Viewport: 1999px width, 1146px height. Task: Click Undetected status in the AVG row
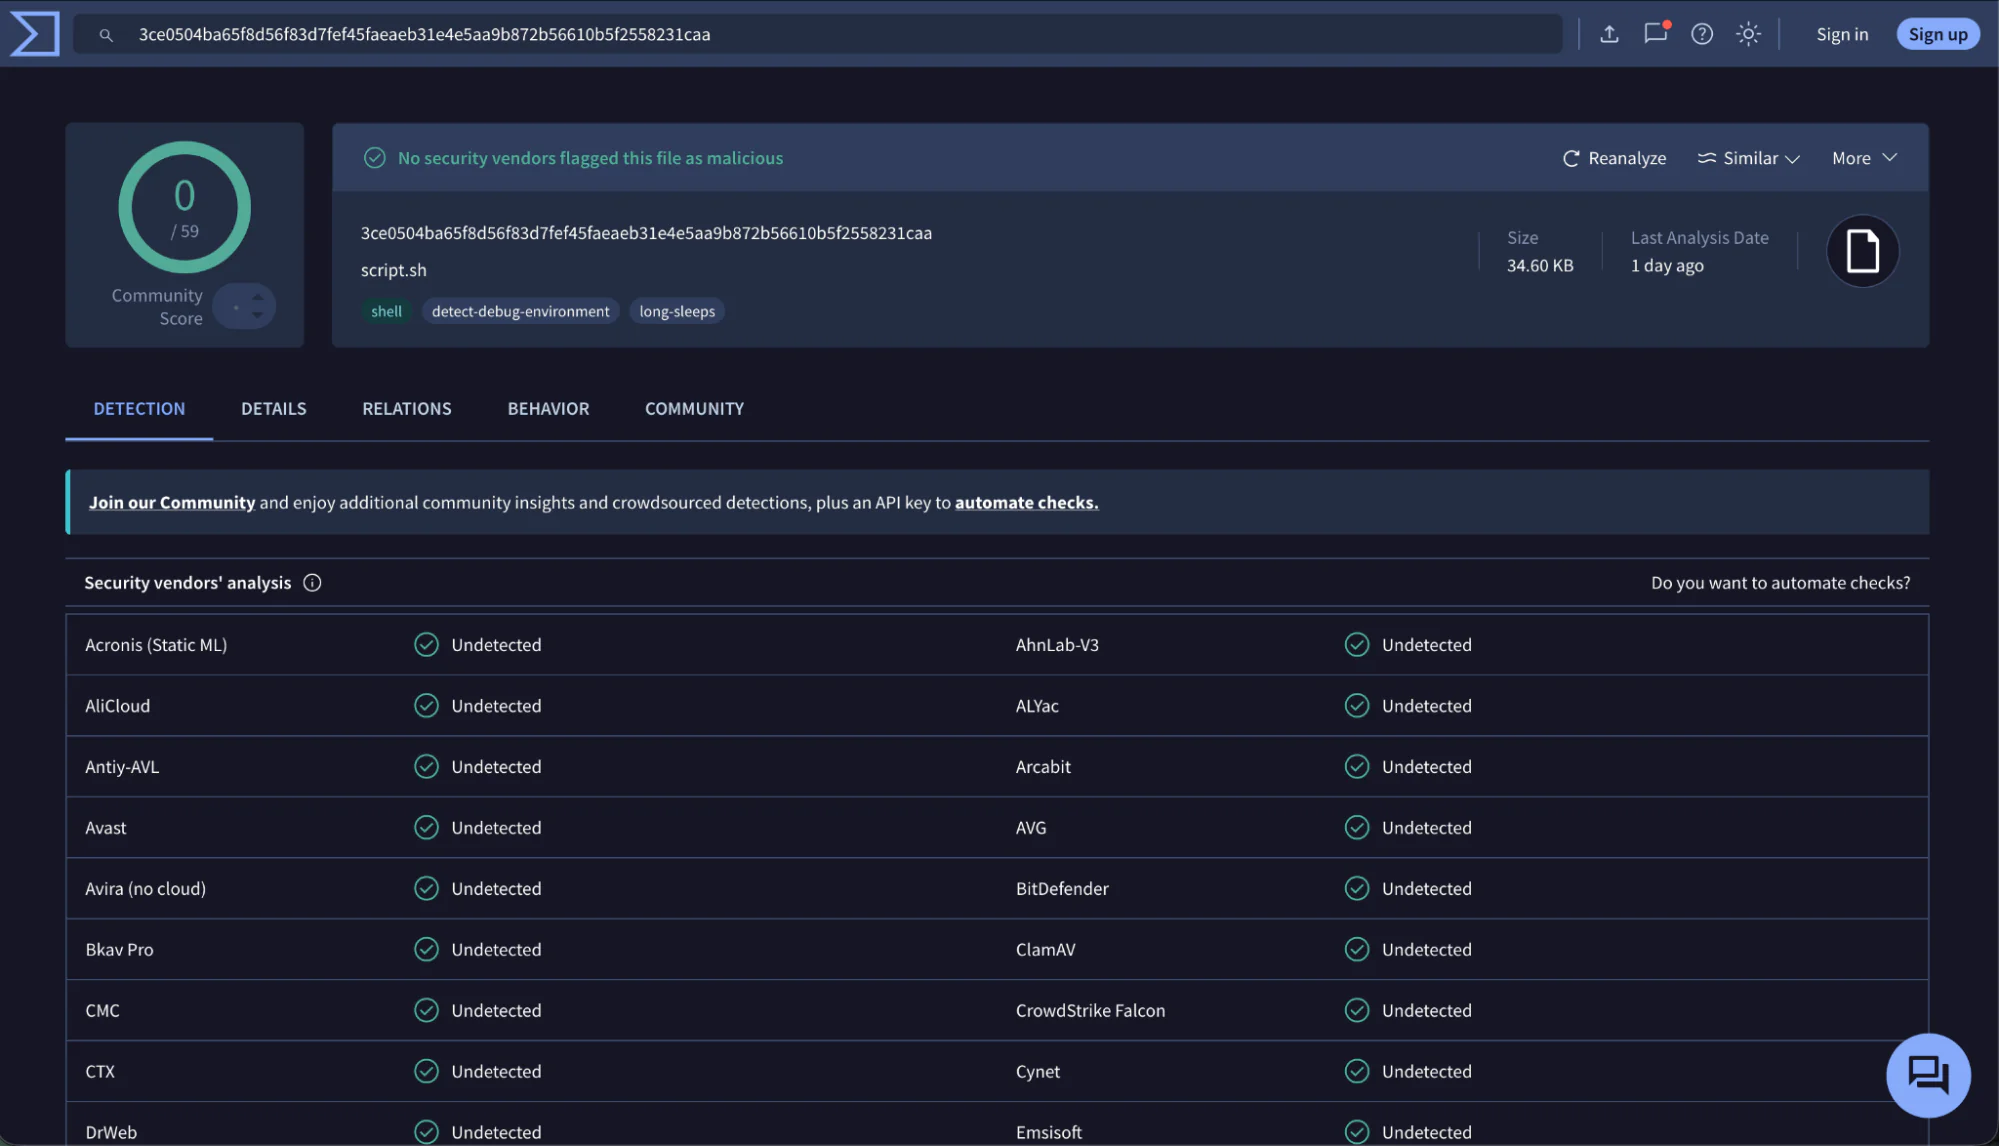tap(1426, 828)
